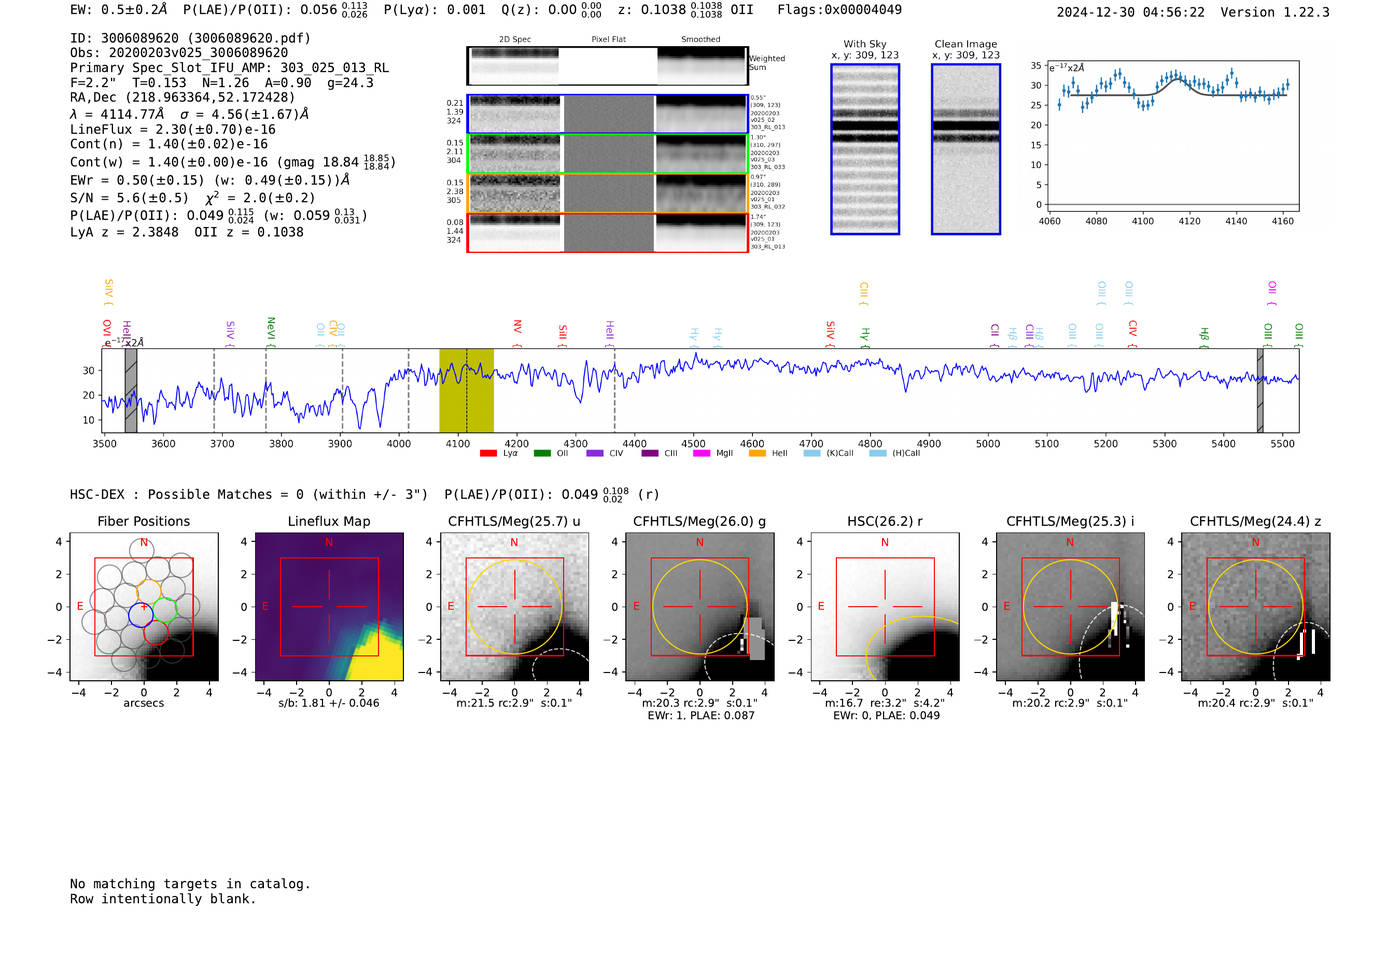Click the orange HeII legend swatch
1400x953 pixels.
point(757,453)
